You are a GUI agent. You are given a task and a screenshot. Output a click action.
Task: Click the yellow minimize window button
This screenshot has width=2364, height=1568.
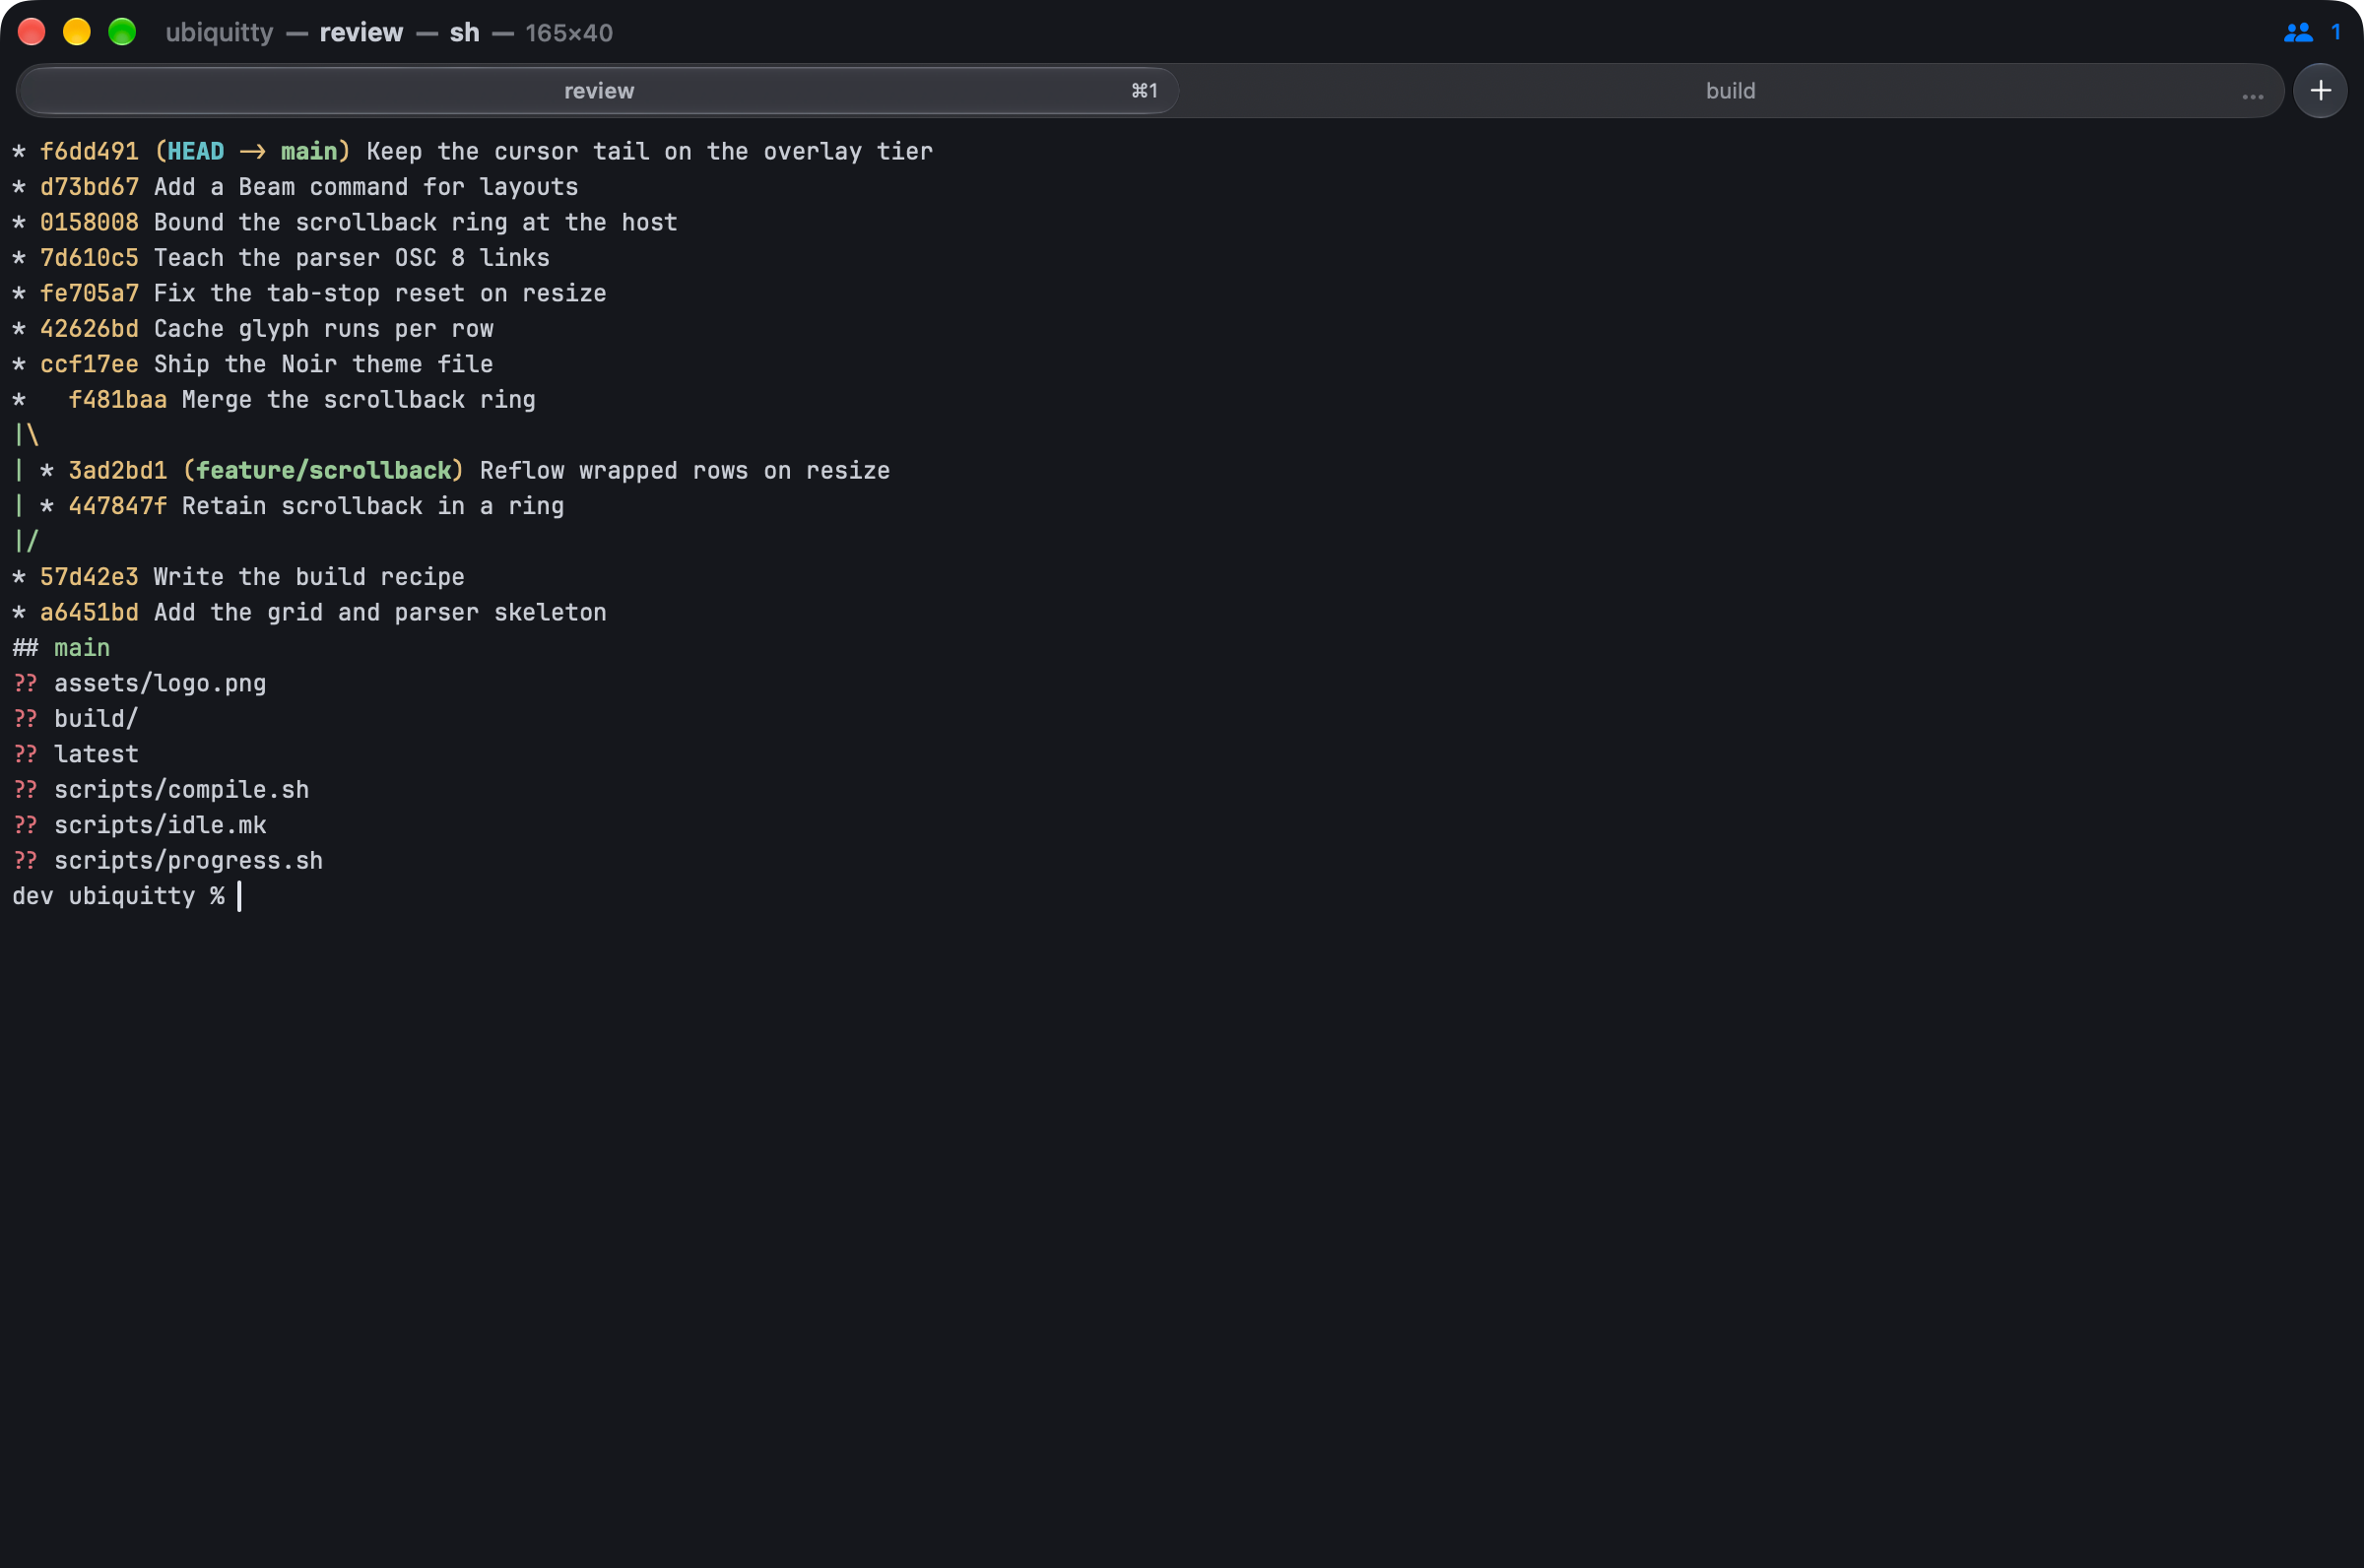pos(77,32)
